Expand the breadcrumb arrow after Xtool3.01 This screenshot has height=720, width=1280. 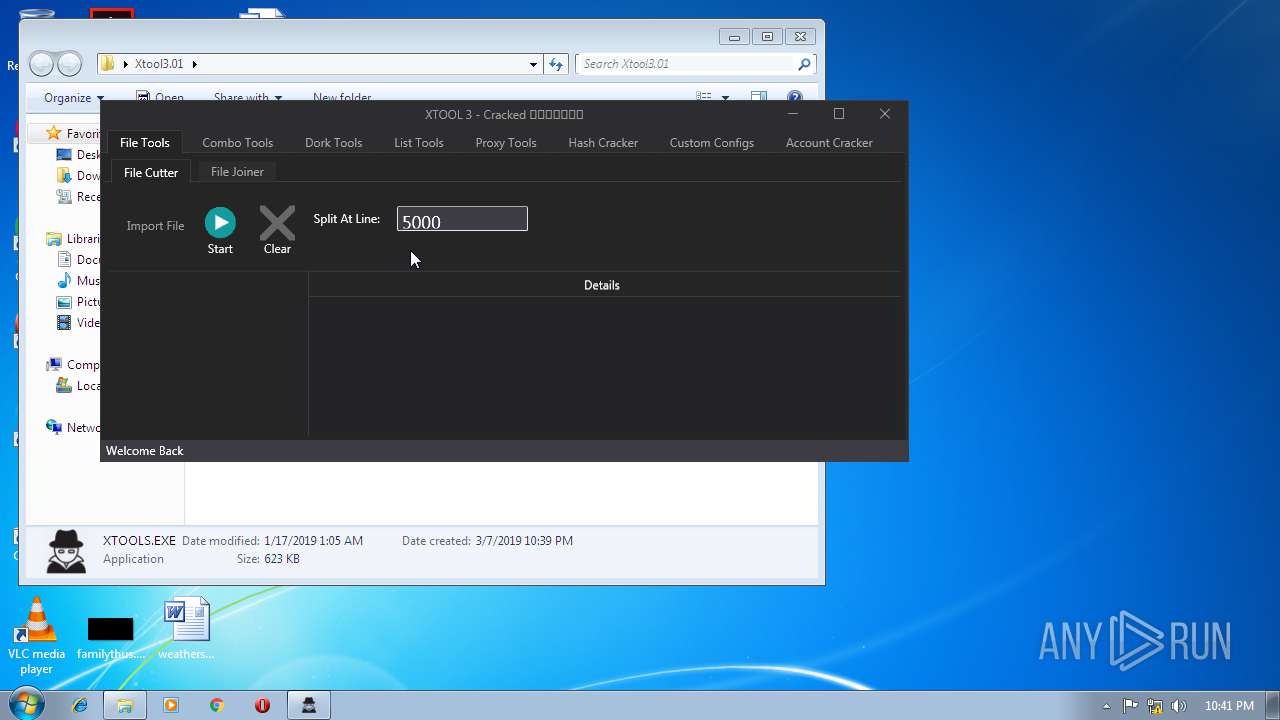[194, 64]
